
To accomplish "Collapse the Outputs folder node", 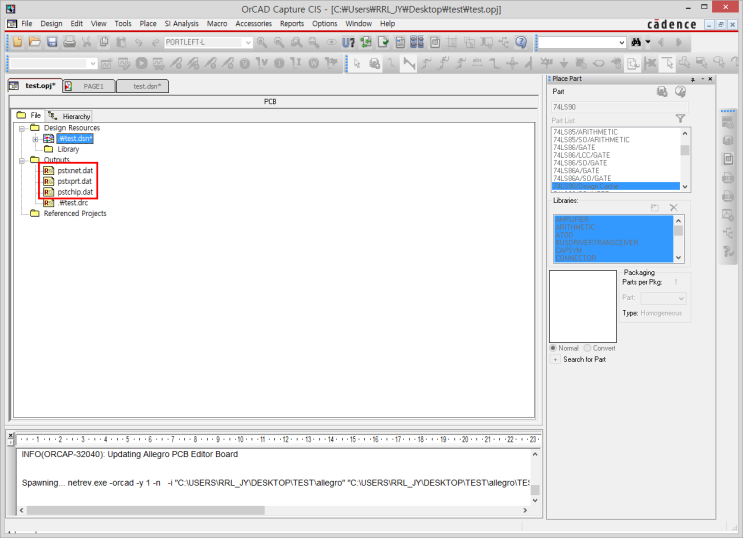I will [x=22, y=161].
